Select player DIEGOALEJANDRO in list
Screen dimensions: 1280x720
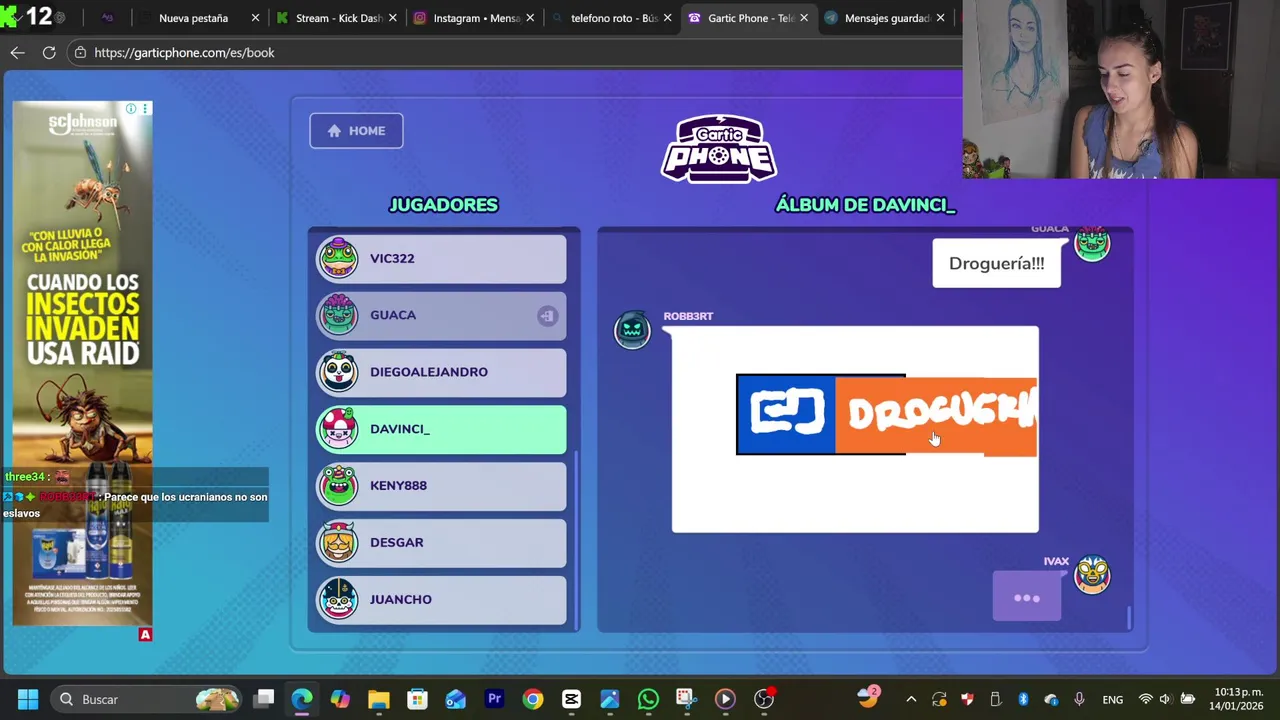[441, 372]
